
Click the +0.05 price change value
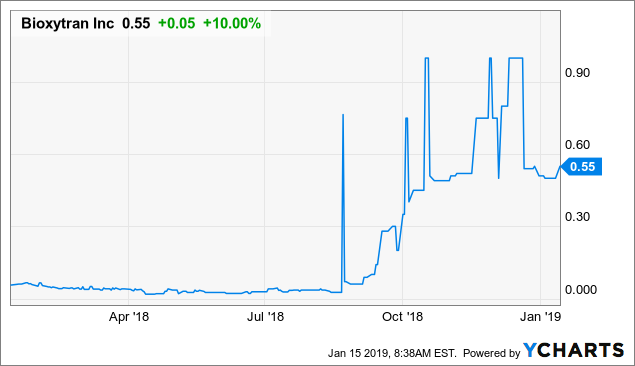[x=177, y=23]
